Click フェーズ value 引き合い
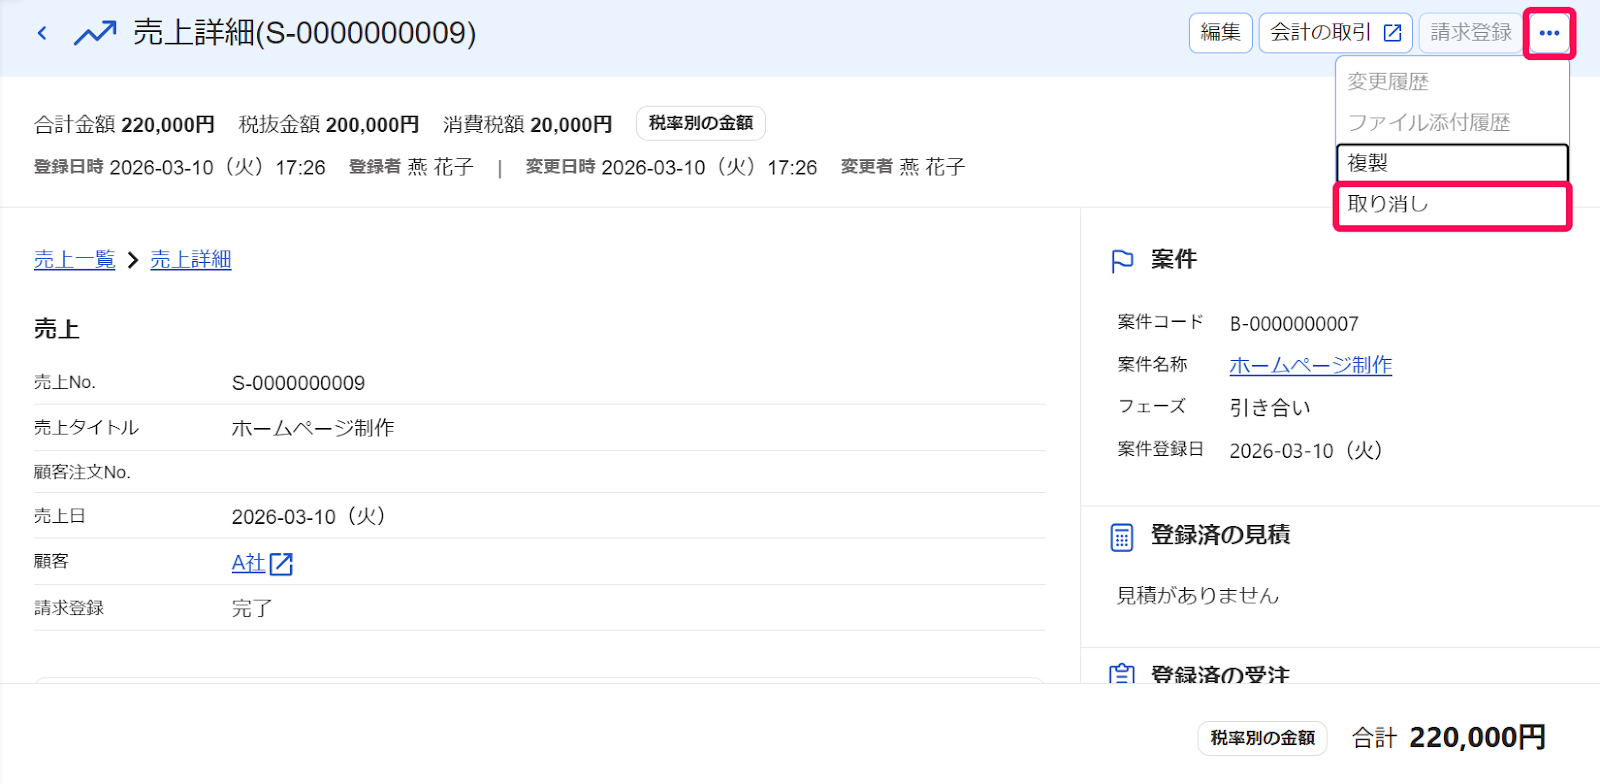The width and height of the screenshot is (1600, 784). [1270, 408]
